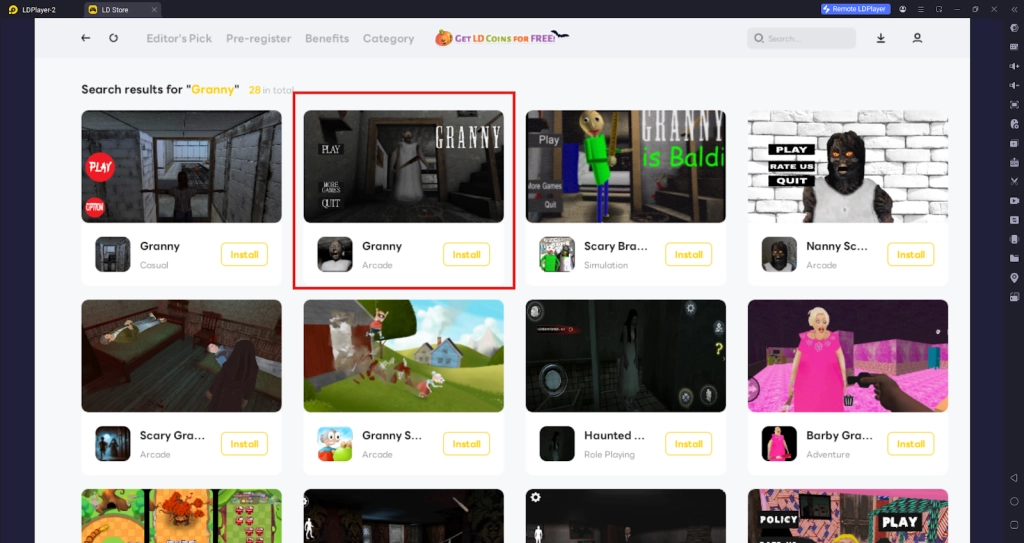Install the Arcade Granny game
Image resolution: width=1024 pixels, height=543 pixels.
[x=466, y=255]
